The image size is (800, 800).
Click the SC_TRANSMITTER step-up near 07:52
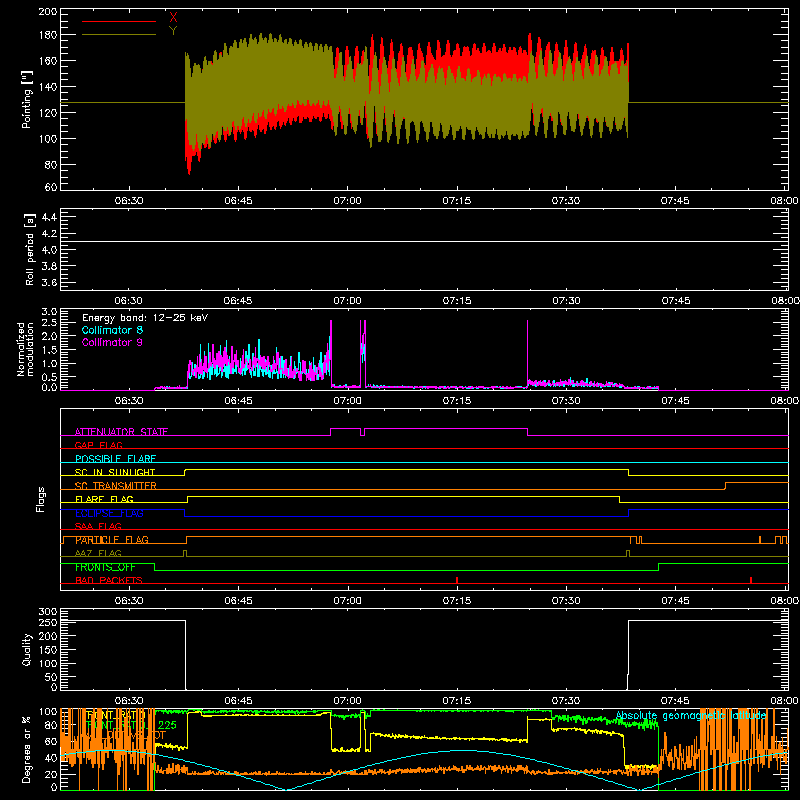pyautogui.click(x=726, y=486)
